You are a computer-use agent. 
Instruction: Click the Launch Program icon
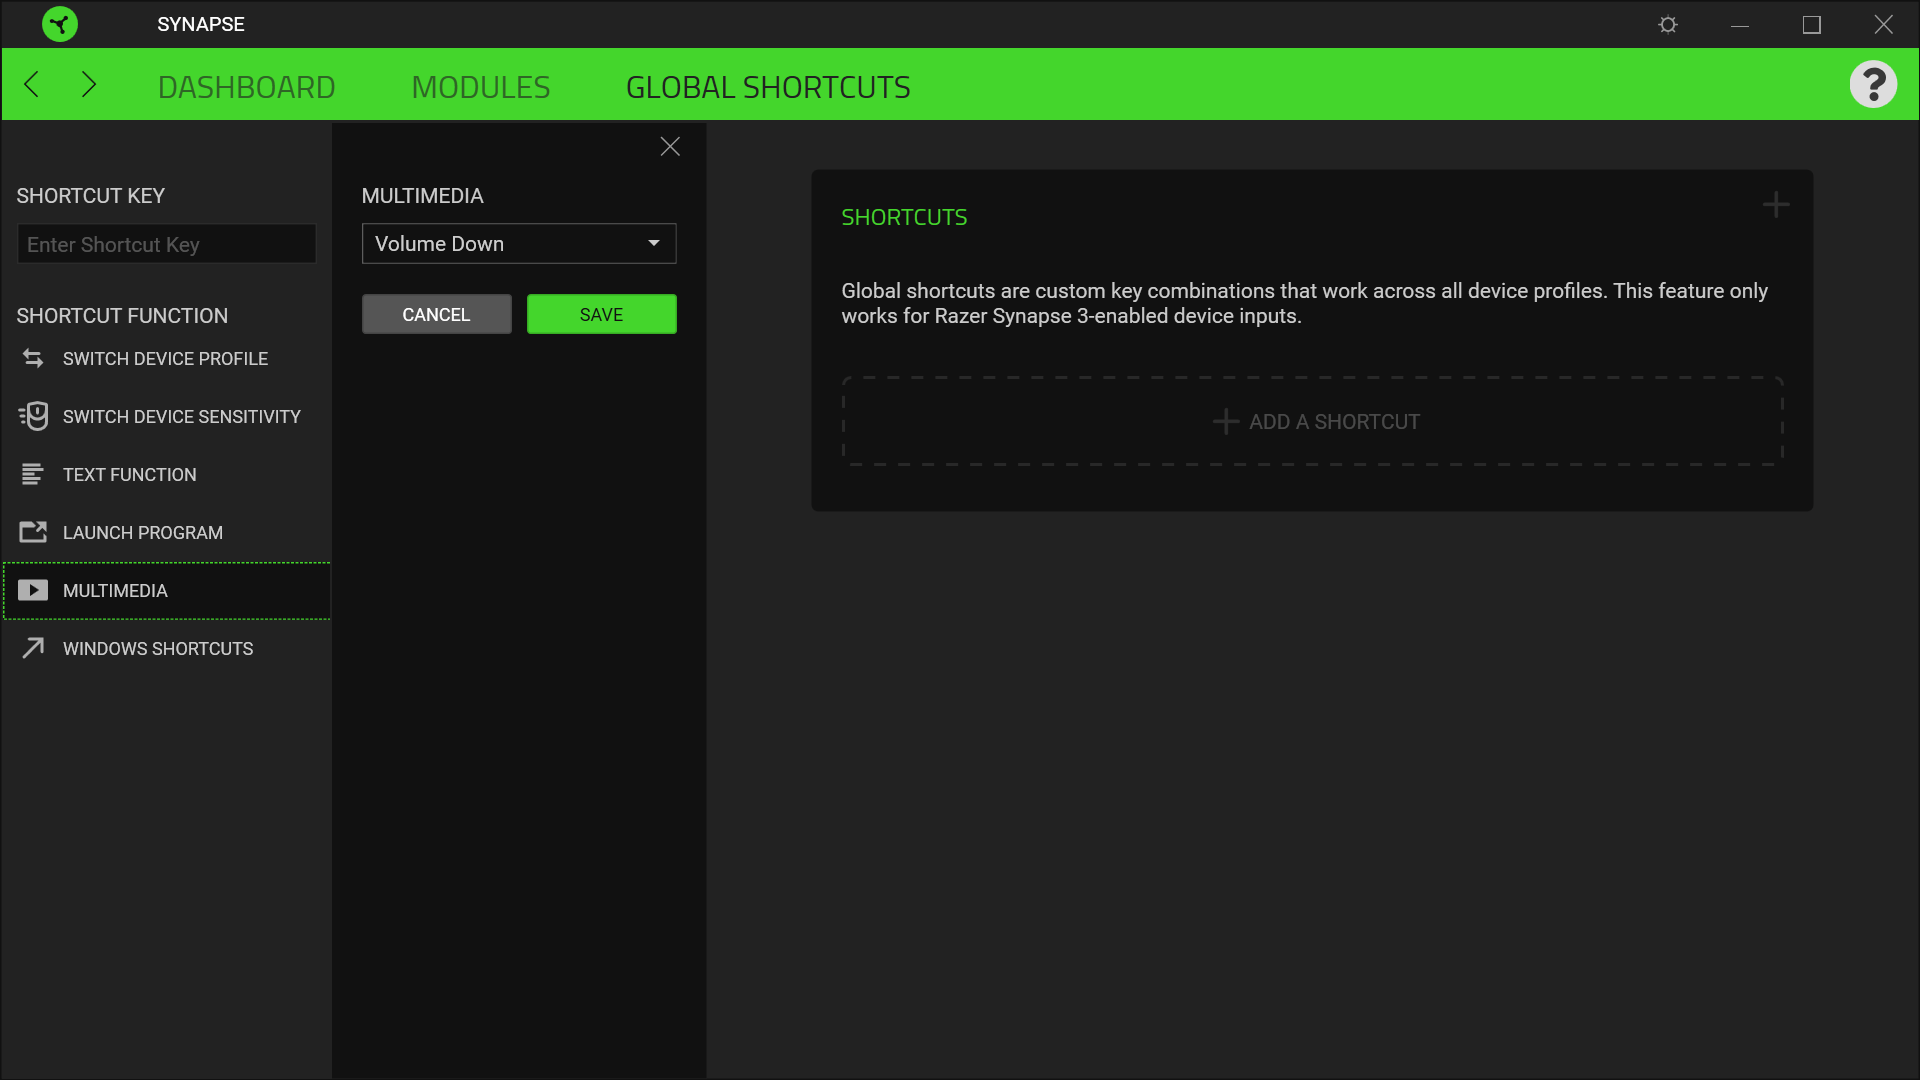[x=33, y=532]
